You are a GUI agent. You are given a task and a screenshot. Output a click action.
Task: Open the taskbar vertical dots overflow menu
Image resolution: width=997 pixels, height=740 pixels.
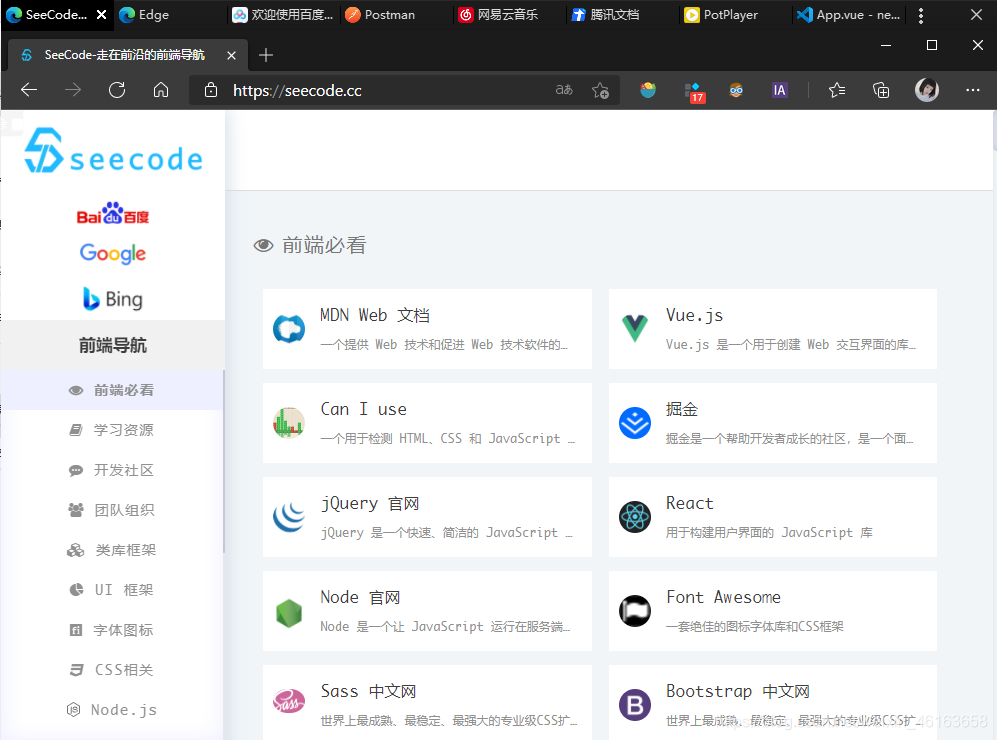tap(921, 15)
